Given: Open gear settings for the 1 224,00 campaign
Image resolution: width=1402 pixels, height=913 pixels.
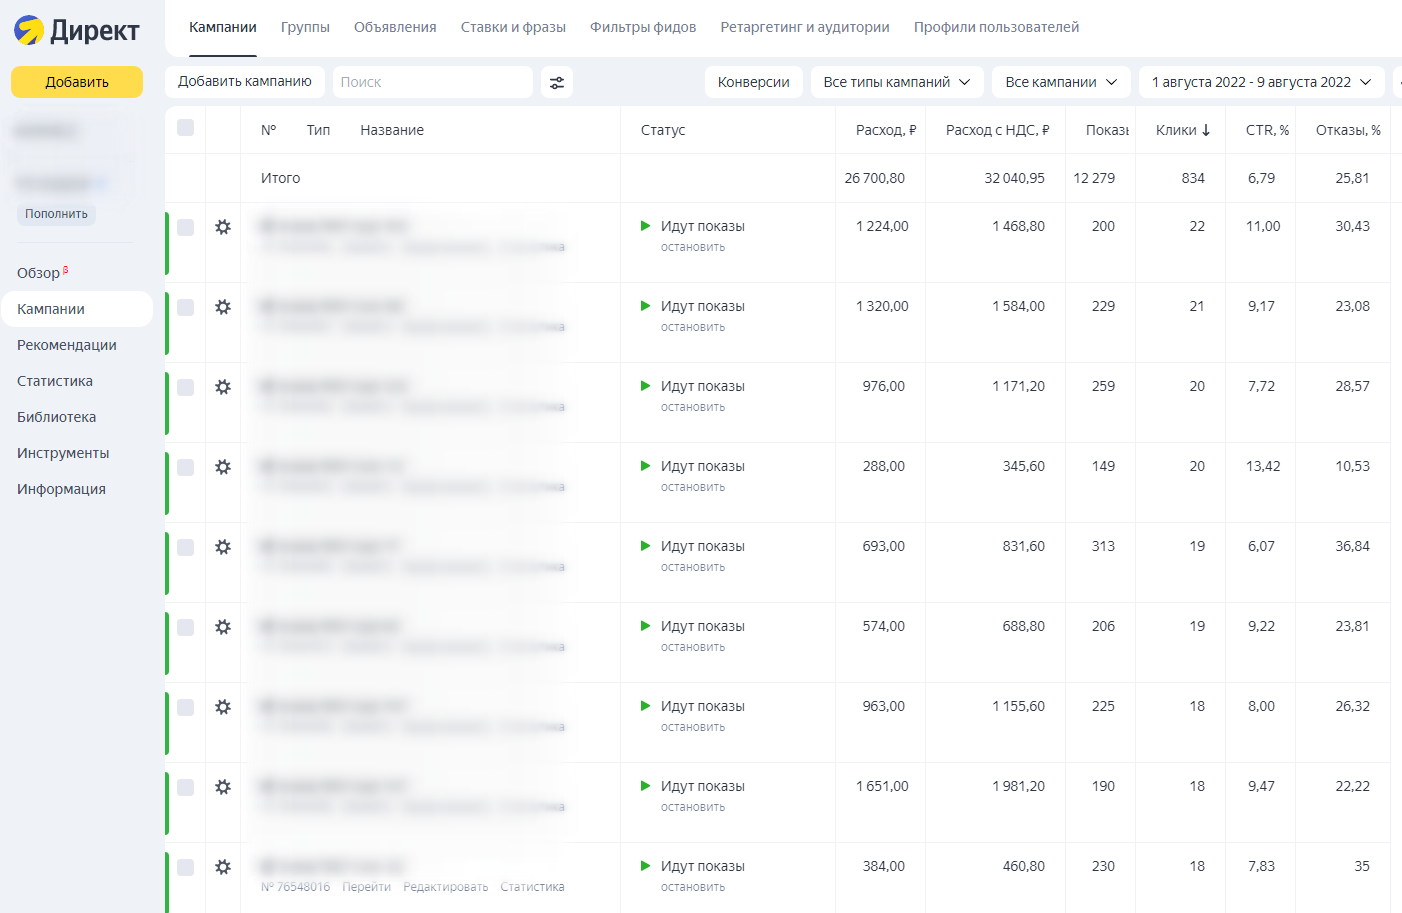Looking at the screenshot, I should click(223, 227).
